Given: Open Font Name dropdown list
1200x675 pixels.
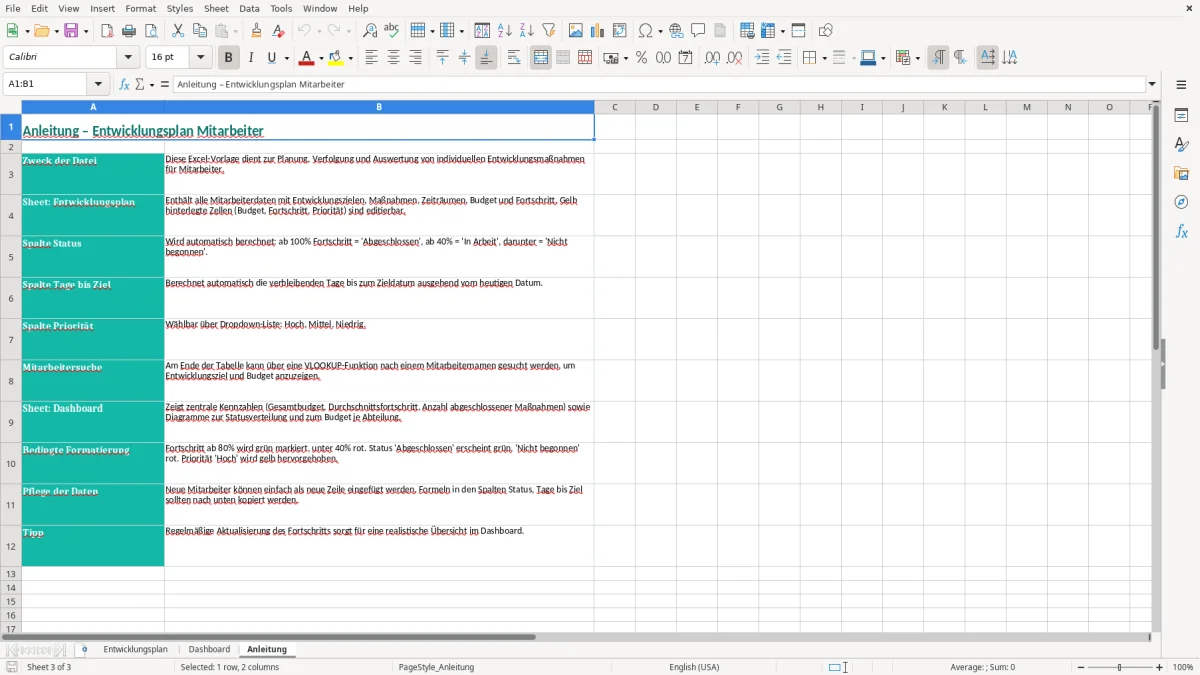Looking at the screenshot, I should pos(128,58).
